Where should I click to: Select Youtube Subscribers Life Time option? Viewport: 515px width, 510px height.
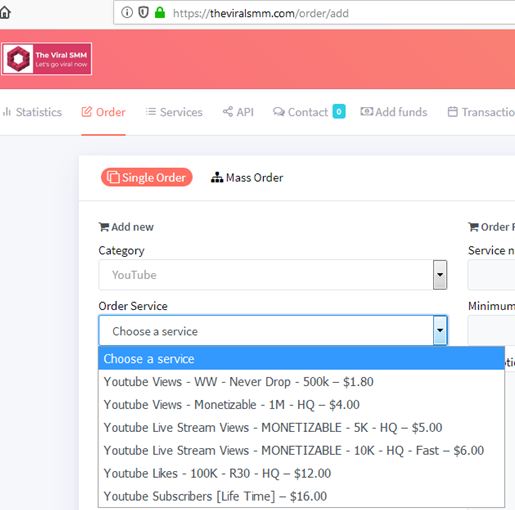301,496
